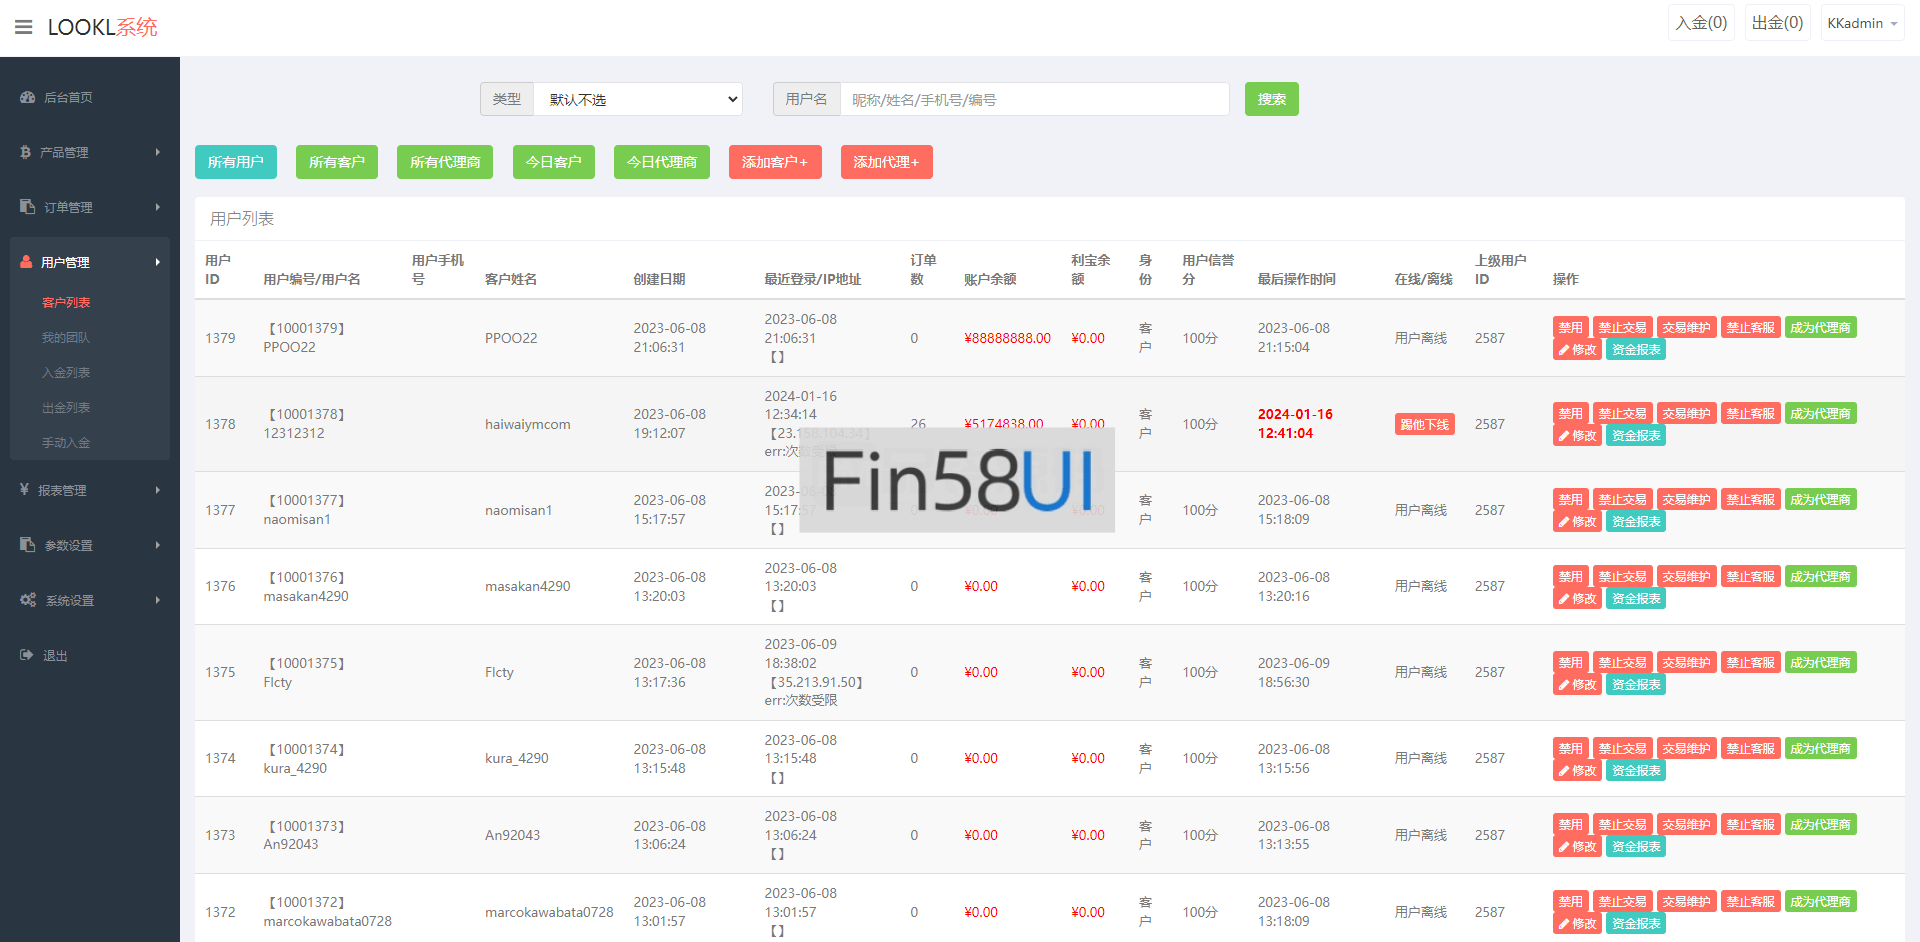The image size is (1920, 942).
Task: Open the KKadmin account dropdown
Action: (x=1861, y=23)
